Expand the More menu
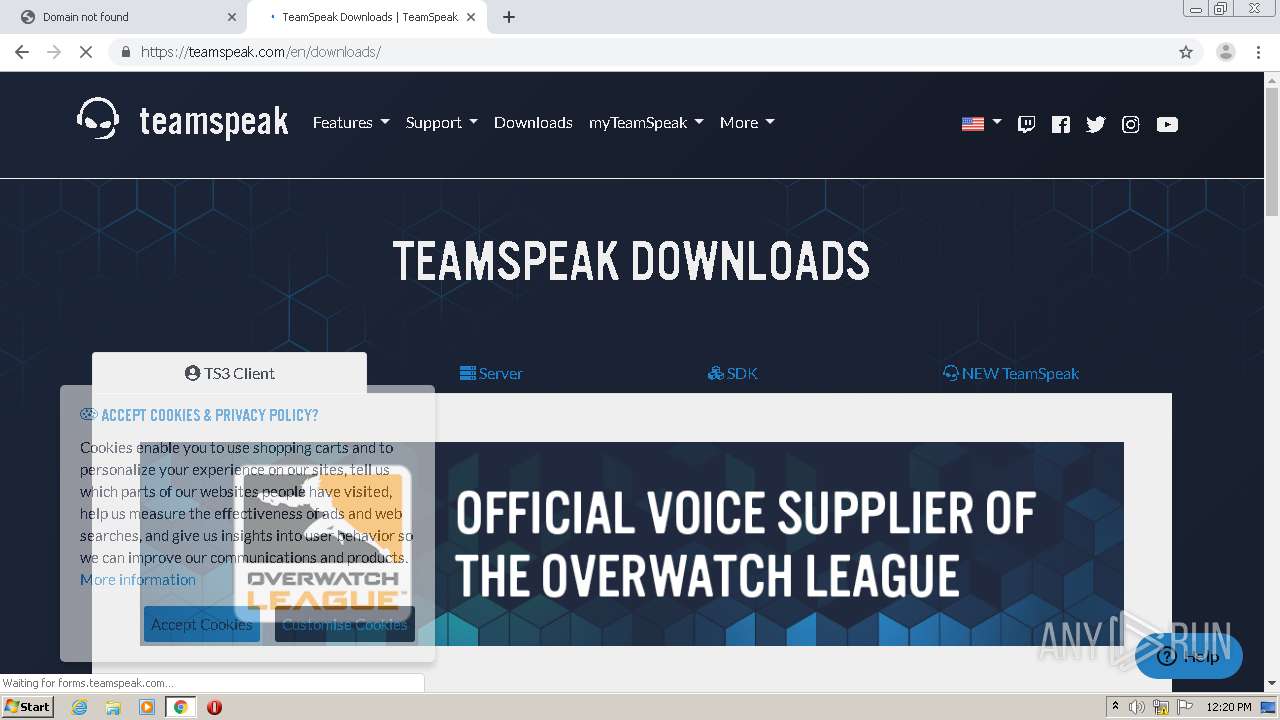 click(747, 122)
